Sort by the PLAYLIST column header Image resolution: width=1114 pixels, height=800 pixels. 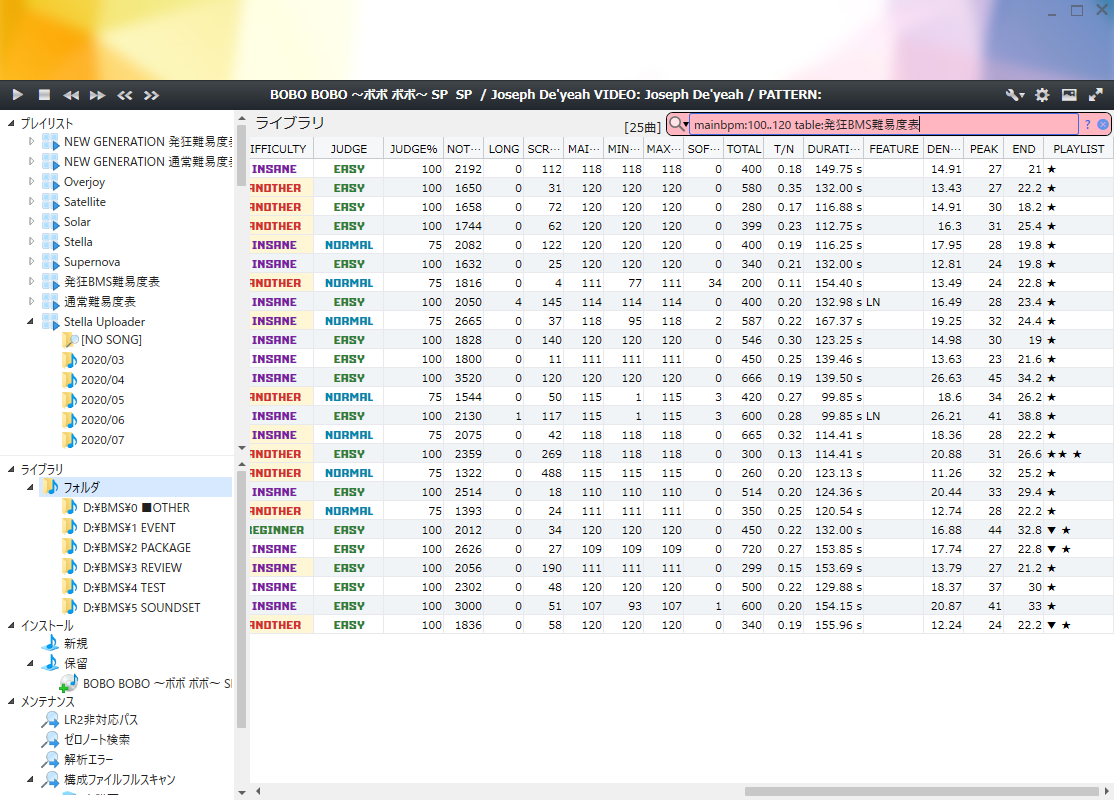[x=1078, y=148]
